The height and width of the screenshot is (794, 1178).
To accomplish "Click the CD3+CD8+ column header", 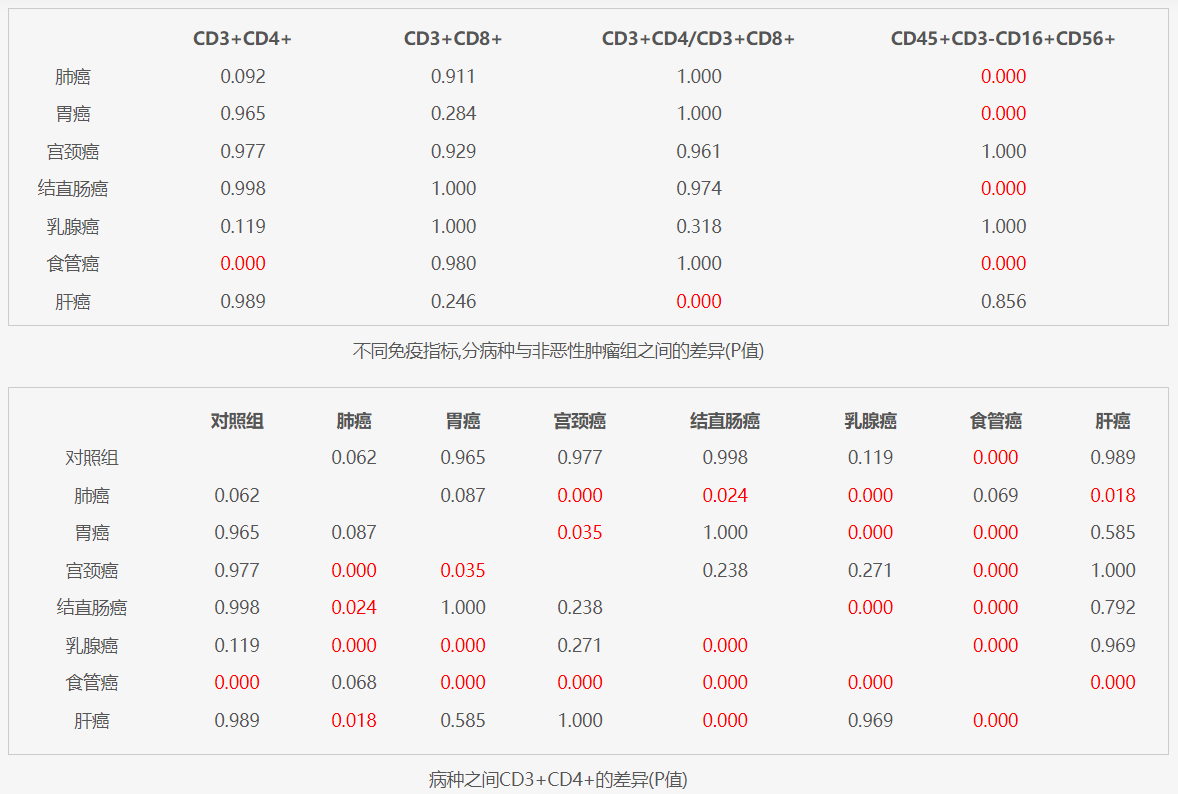I will tap(453, 38).
